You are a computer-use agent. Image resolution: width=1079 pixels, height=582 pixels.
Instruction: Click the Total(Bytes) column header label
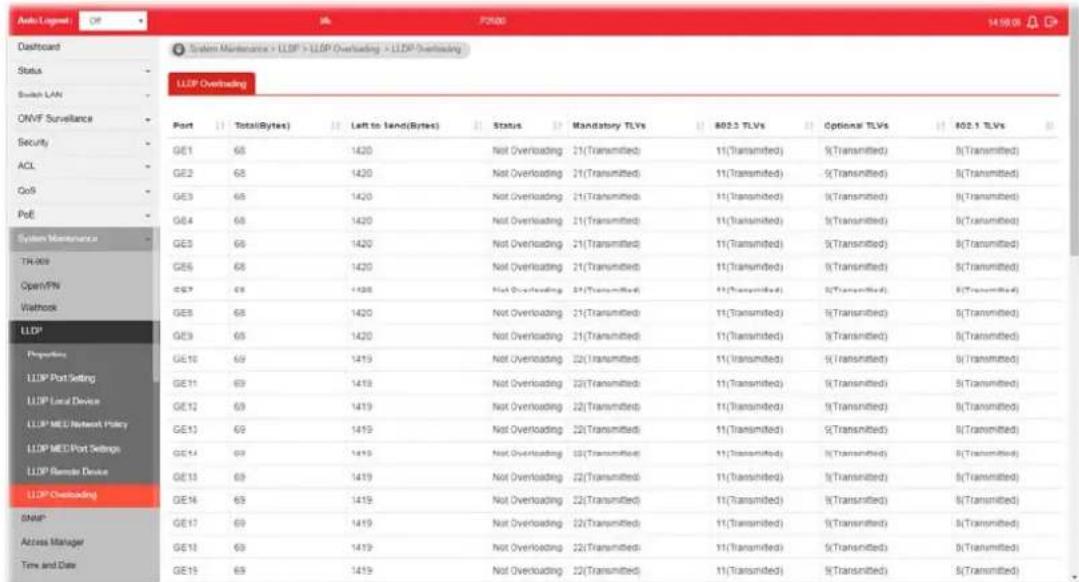263,126
